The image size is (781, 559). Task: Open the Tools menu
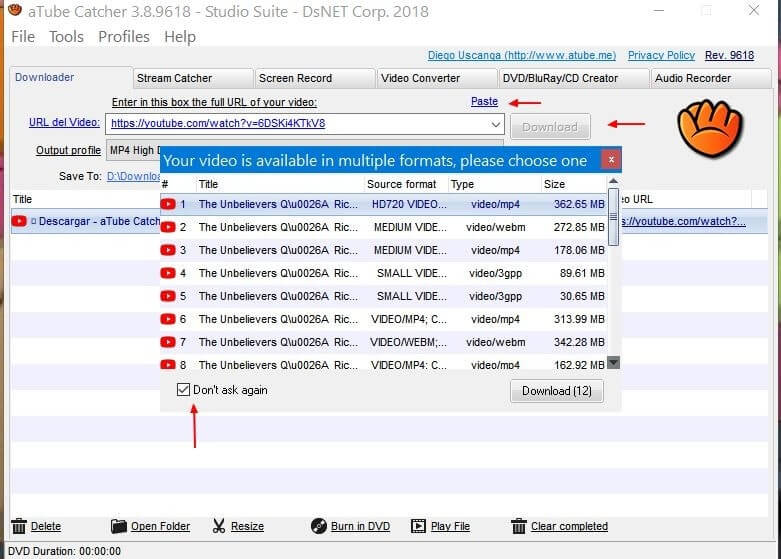66,37
